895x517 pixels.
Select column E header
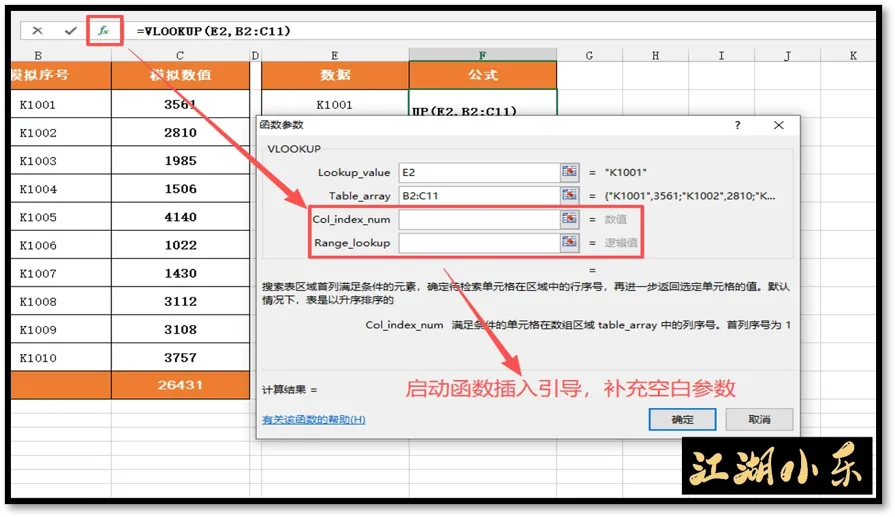pyautogui.click(x=334, y=55)
